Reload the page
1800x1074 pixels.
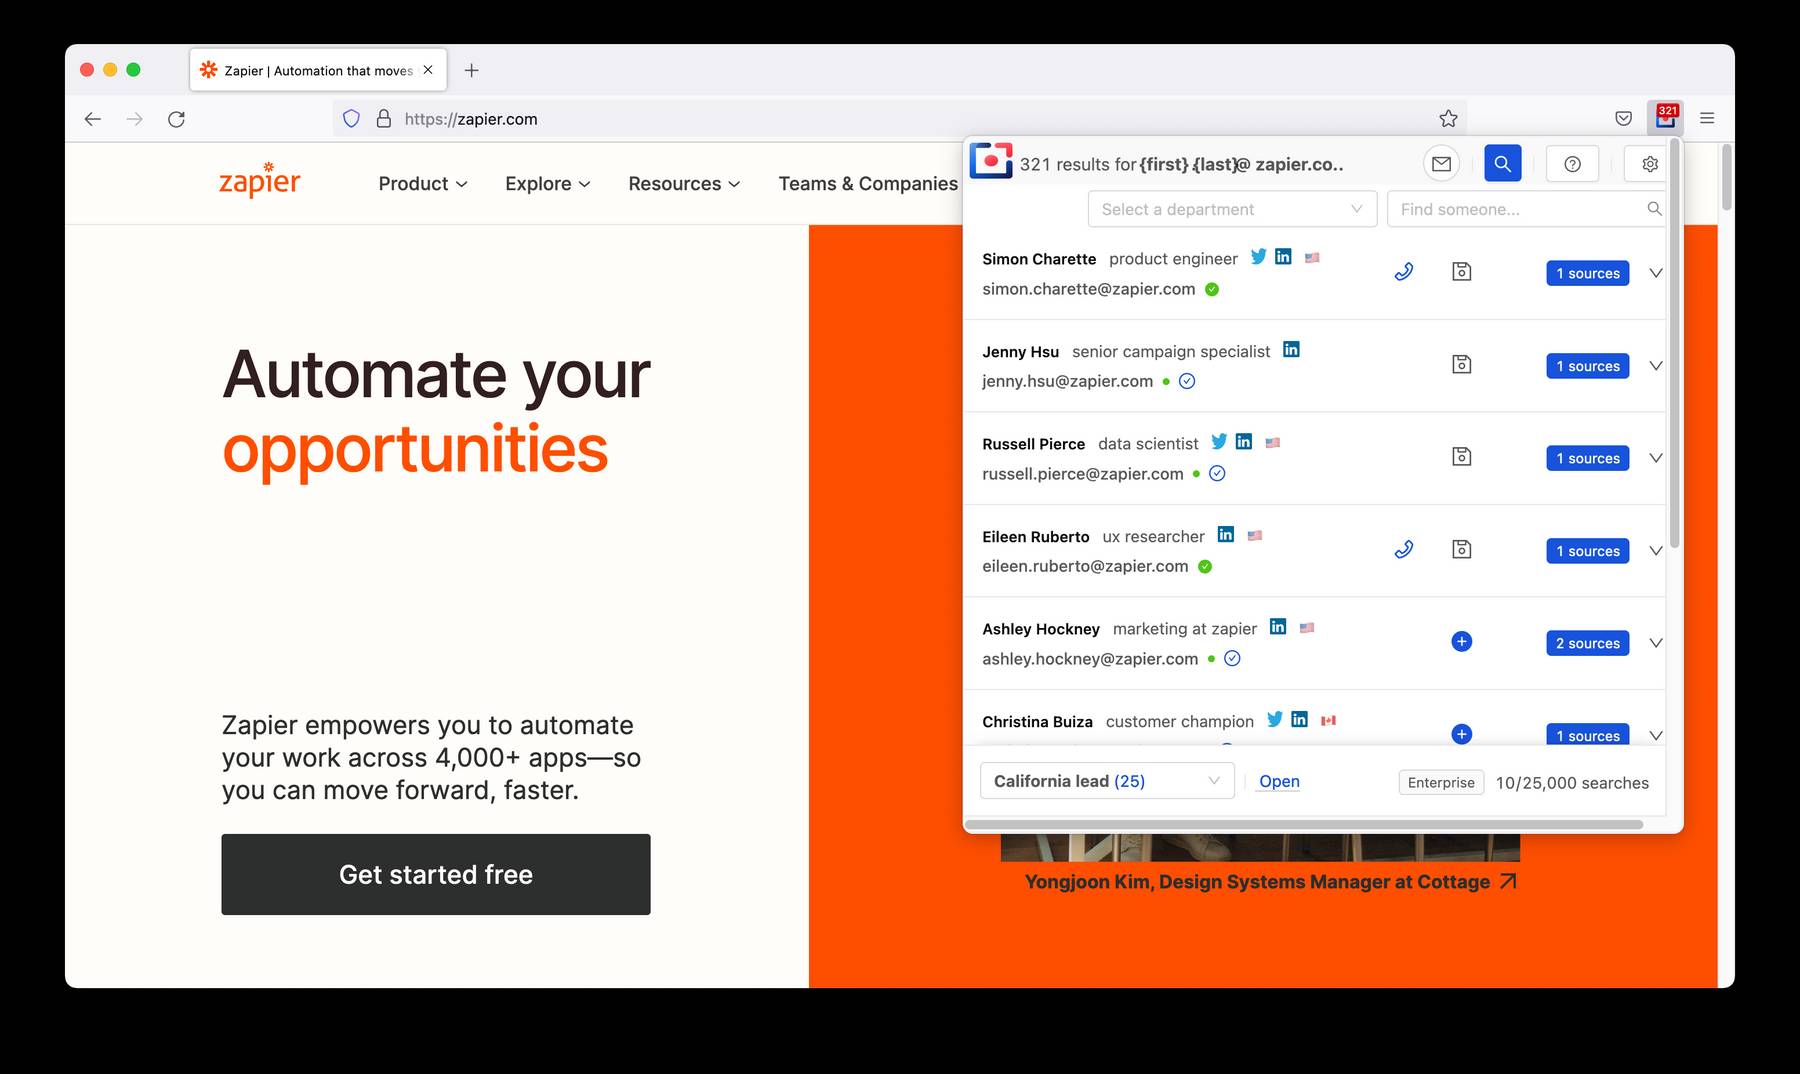point(176,119)
